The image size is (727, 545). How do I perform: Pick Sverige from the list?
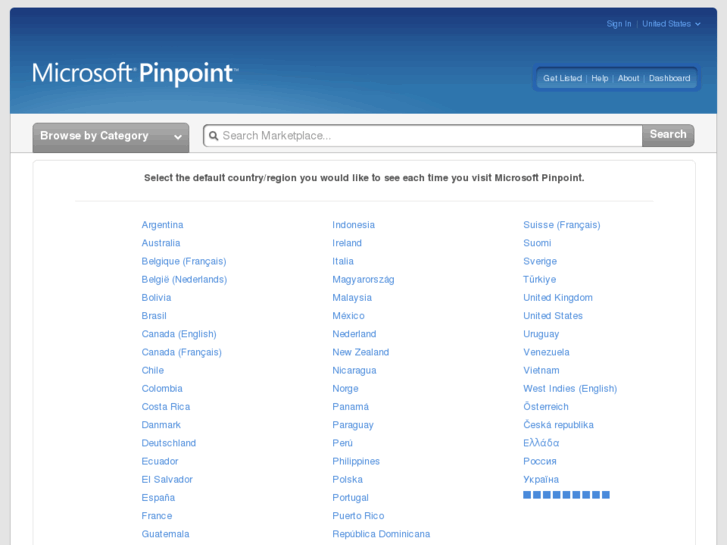(540, 261)
